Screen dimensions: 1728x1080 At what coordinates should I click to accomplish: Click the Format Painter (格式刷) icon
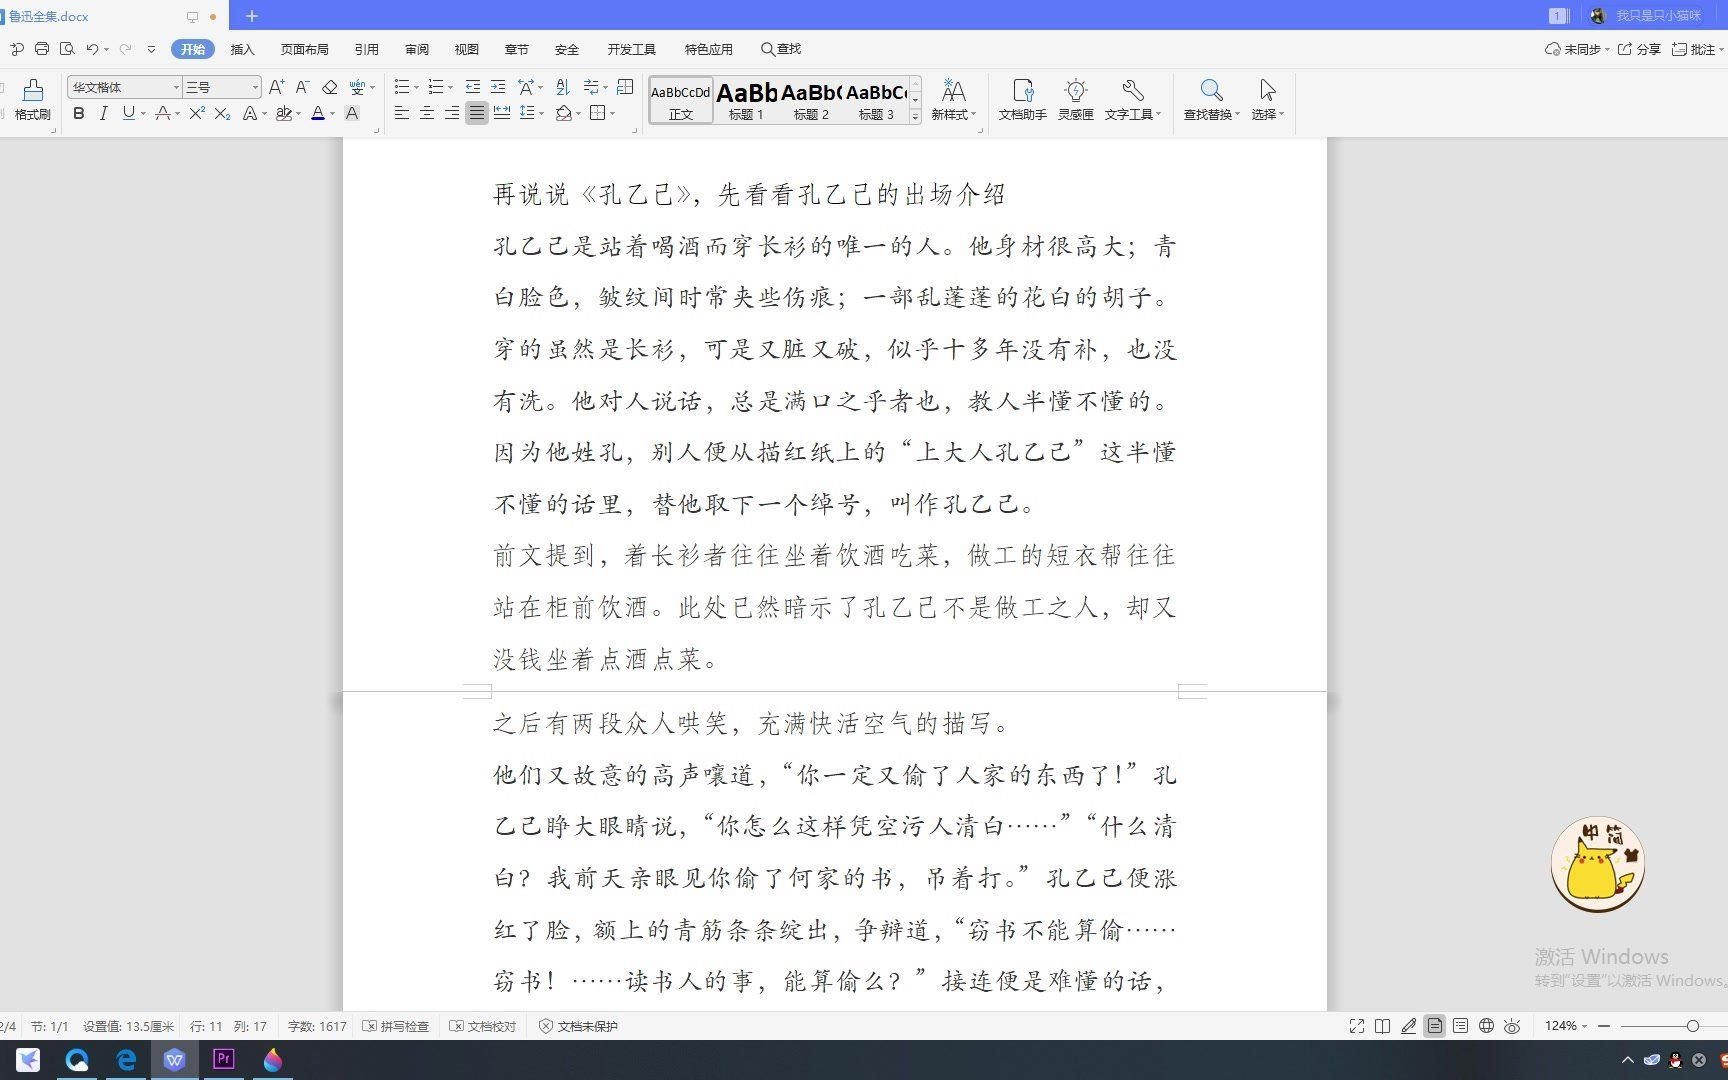(x=32, y=99)
